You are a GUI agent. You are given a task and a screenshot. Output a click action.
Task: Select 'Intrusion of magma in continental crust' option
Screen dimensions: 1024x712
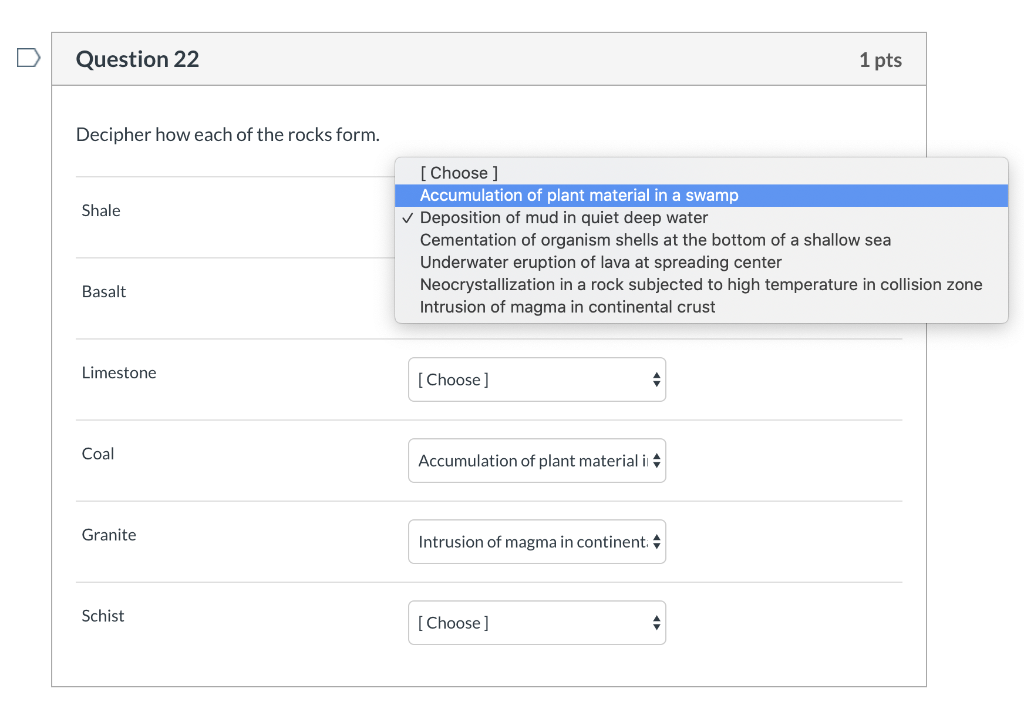tap(701, 307)
